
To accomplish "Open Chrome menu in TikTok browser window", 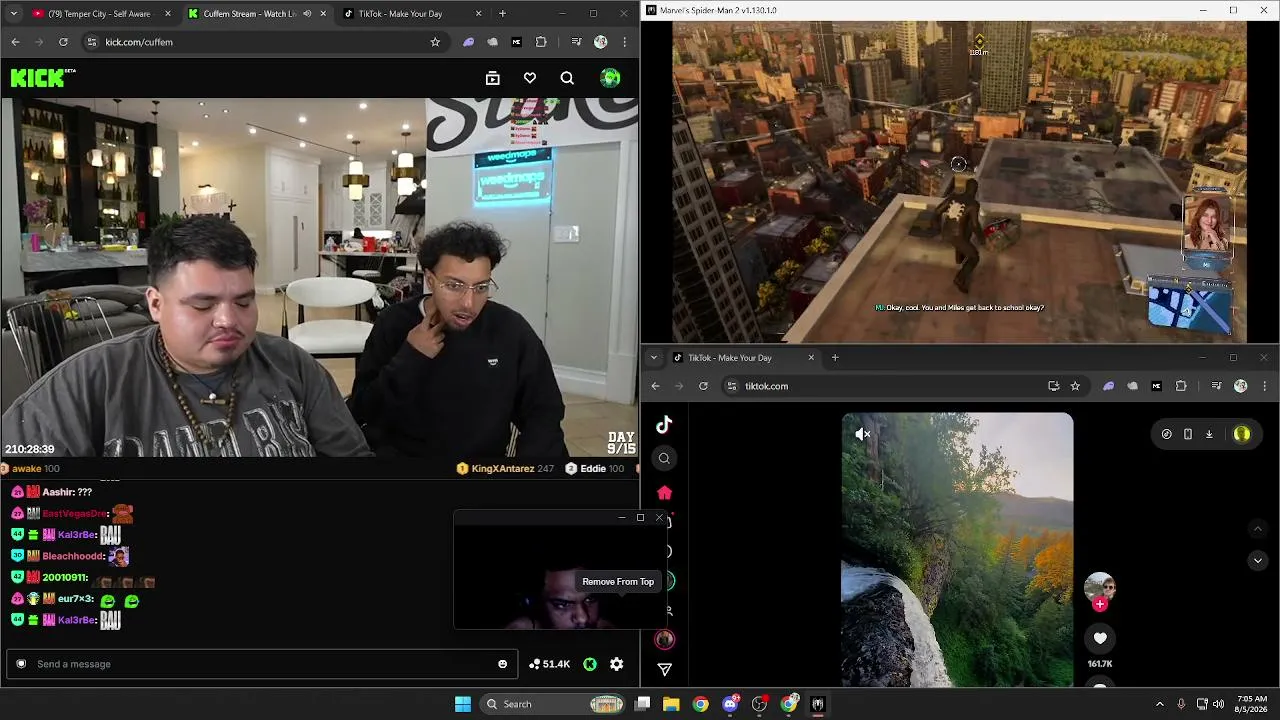I will click(x=1265, y=386).
